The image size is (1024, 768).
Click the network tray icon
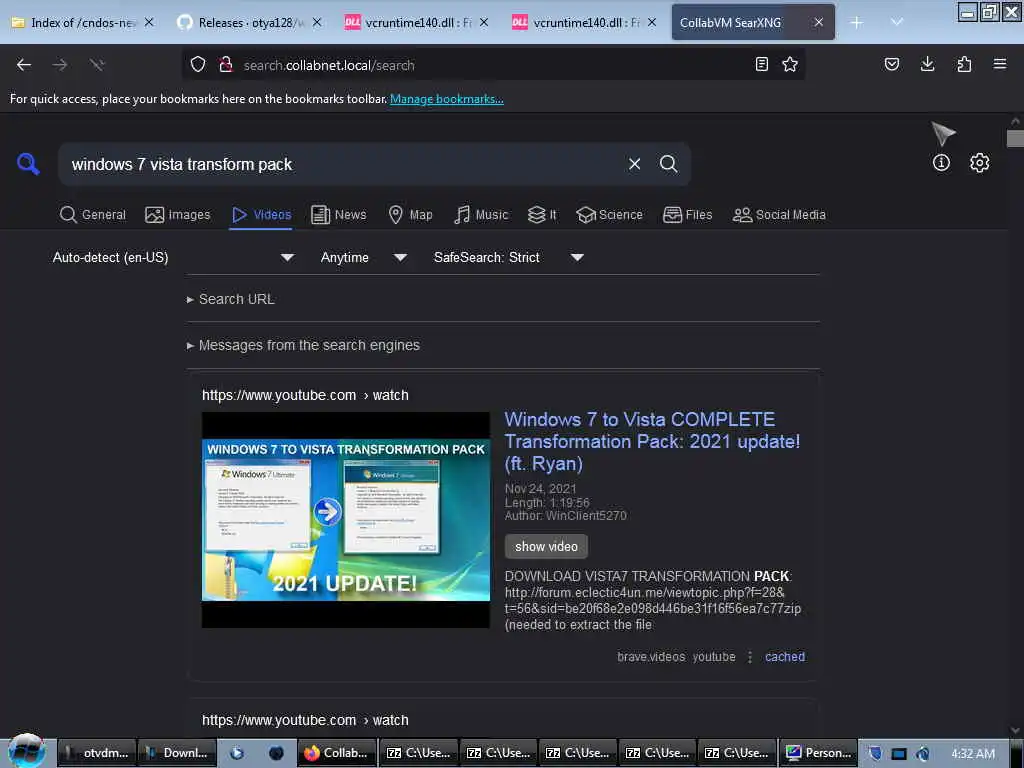tap(899, 754)
